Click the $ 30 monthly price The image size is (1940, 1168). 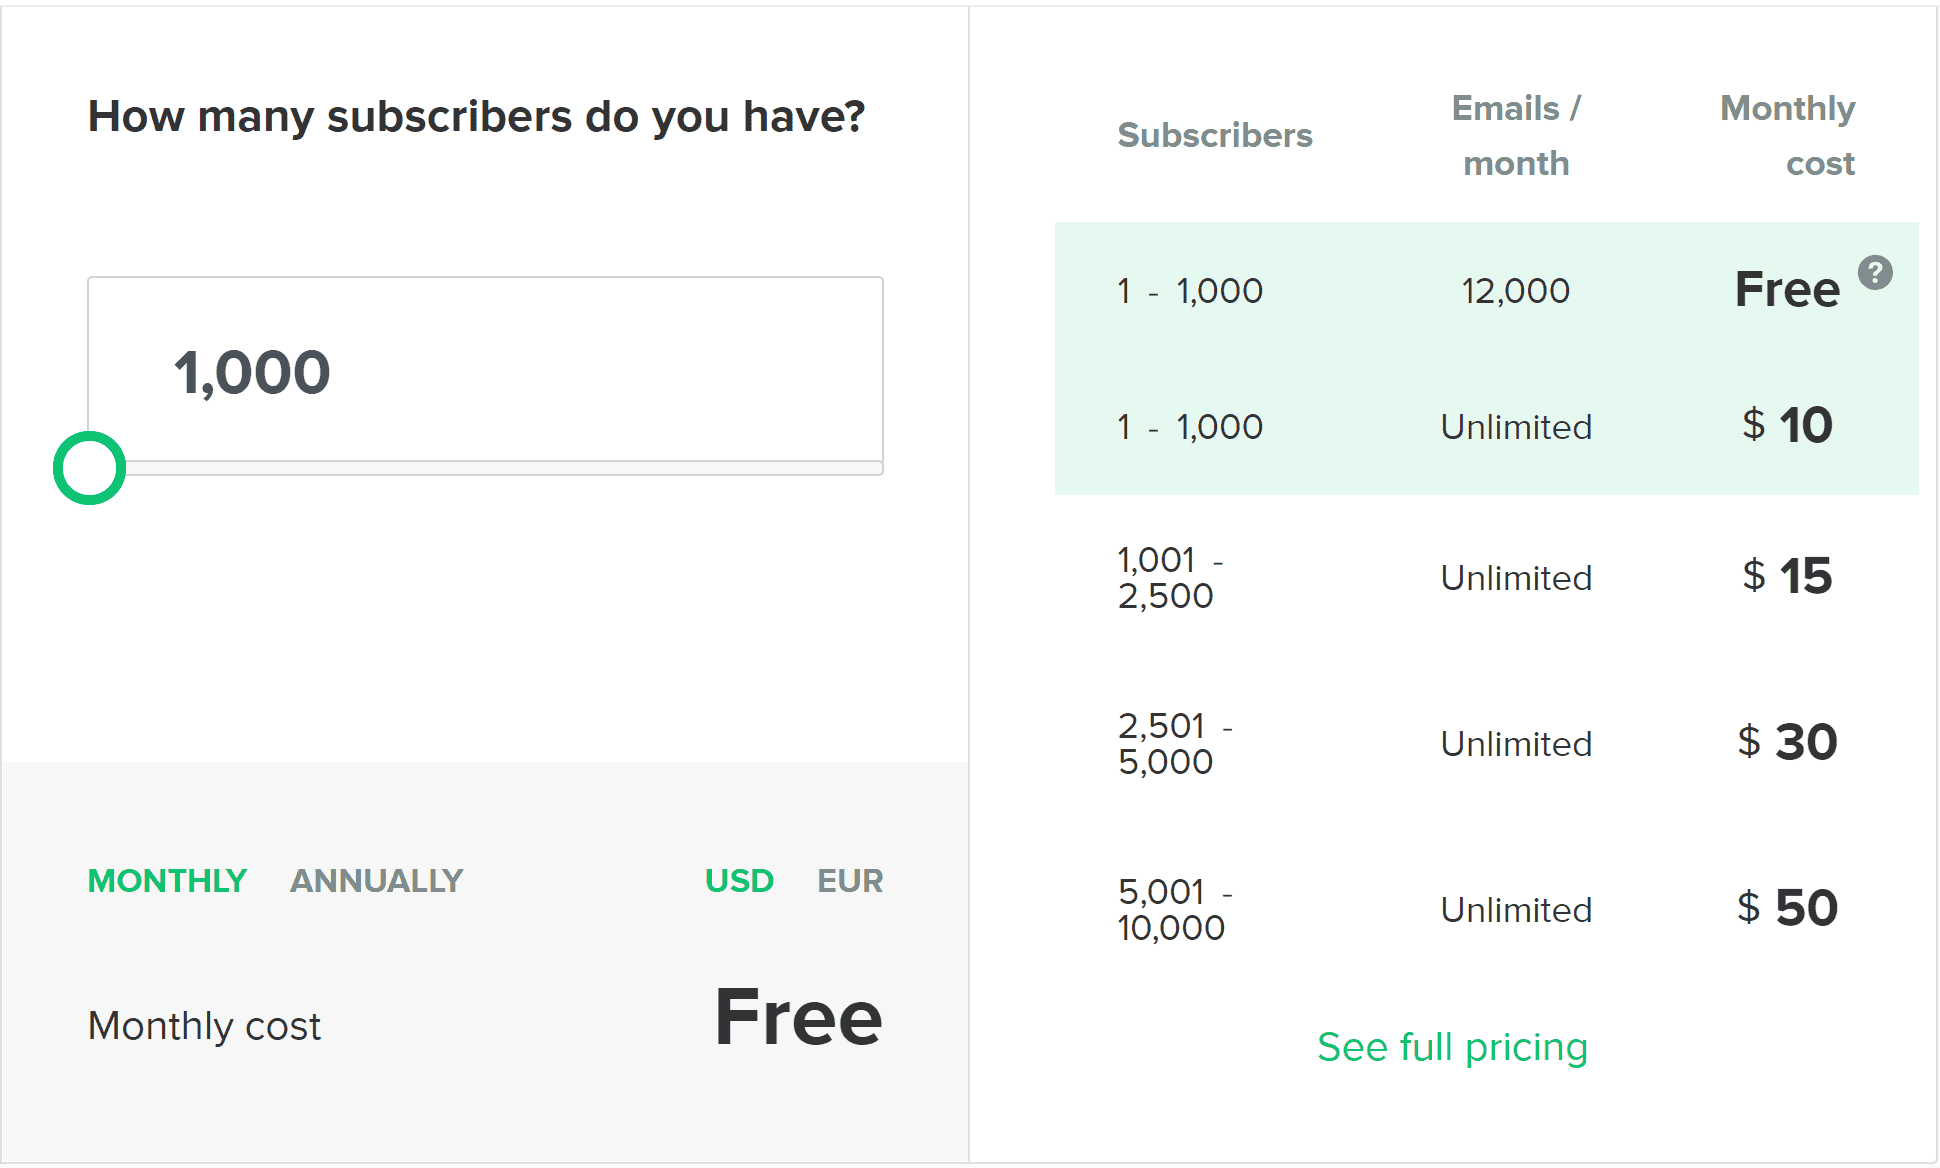pyautogui.click(x=1787, y=742)
